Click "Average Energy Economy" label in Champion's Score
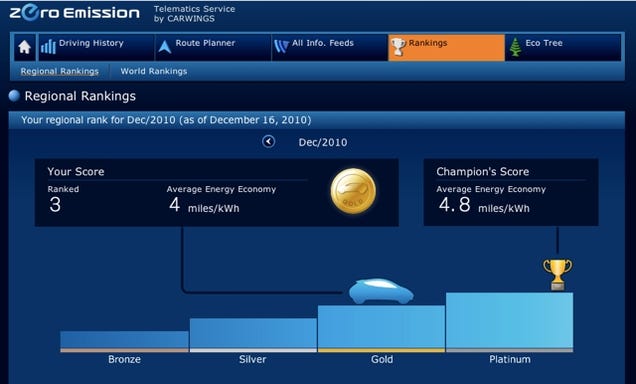Screen dimensions: 636x384 click(x=491, y=189)
